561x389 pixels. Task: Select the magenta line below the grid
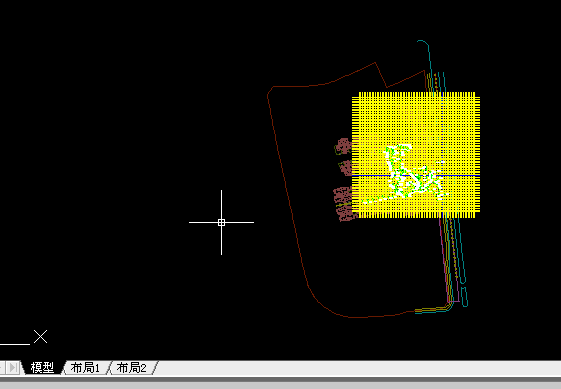tap(444, 258)
